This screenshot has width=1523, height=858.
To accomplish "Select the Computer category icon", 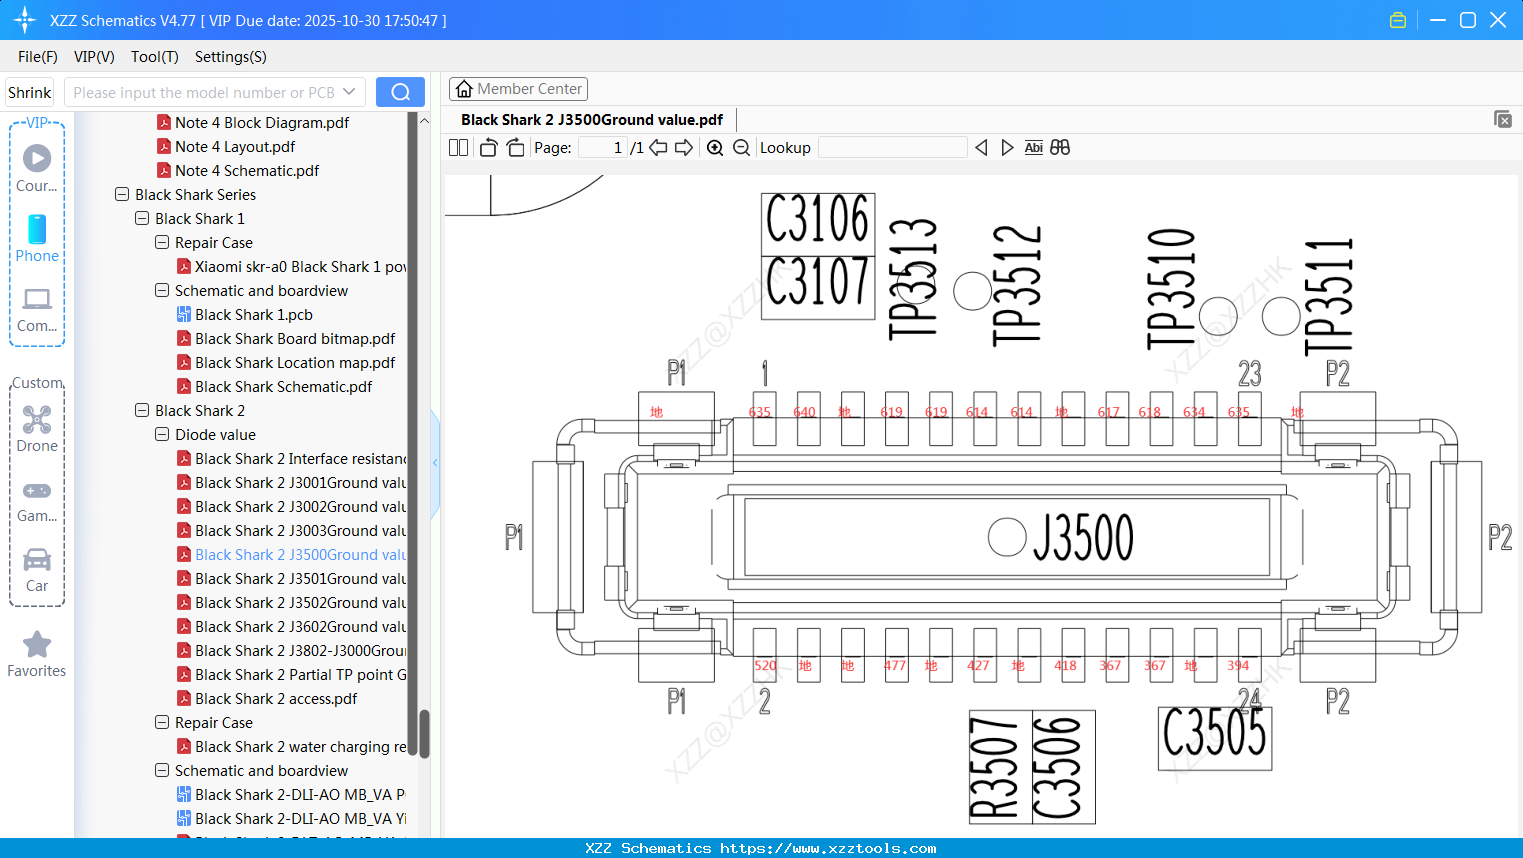I will [x=37, y=308].
